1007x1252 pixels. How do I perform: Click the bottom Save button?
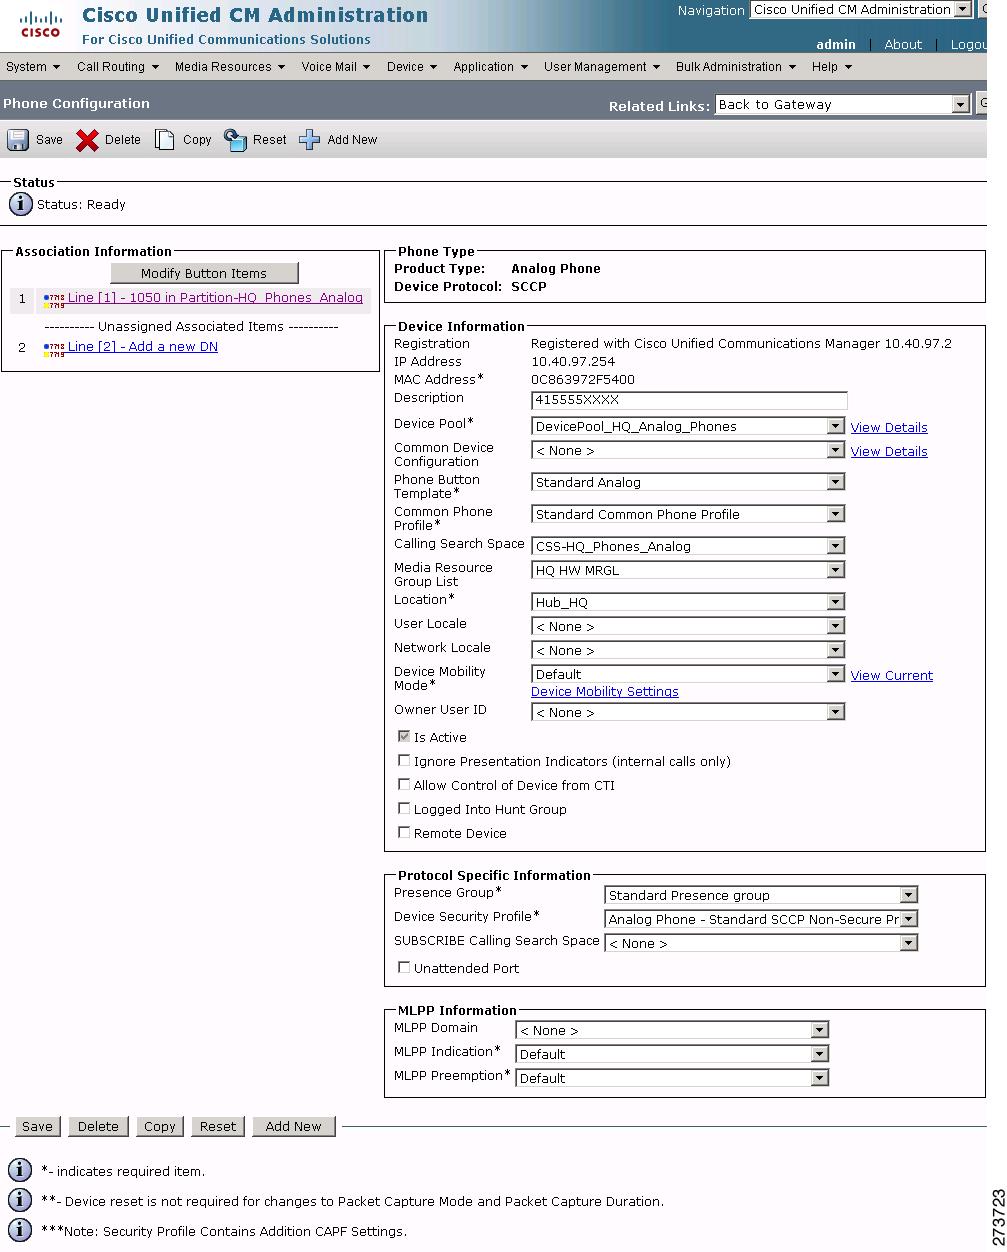pos(37,1126)
